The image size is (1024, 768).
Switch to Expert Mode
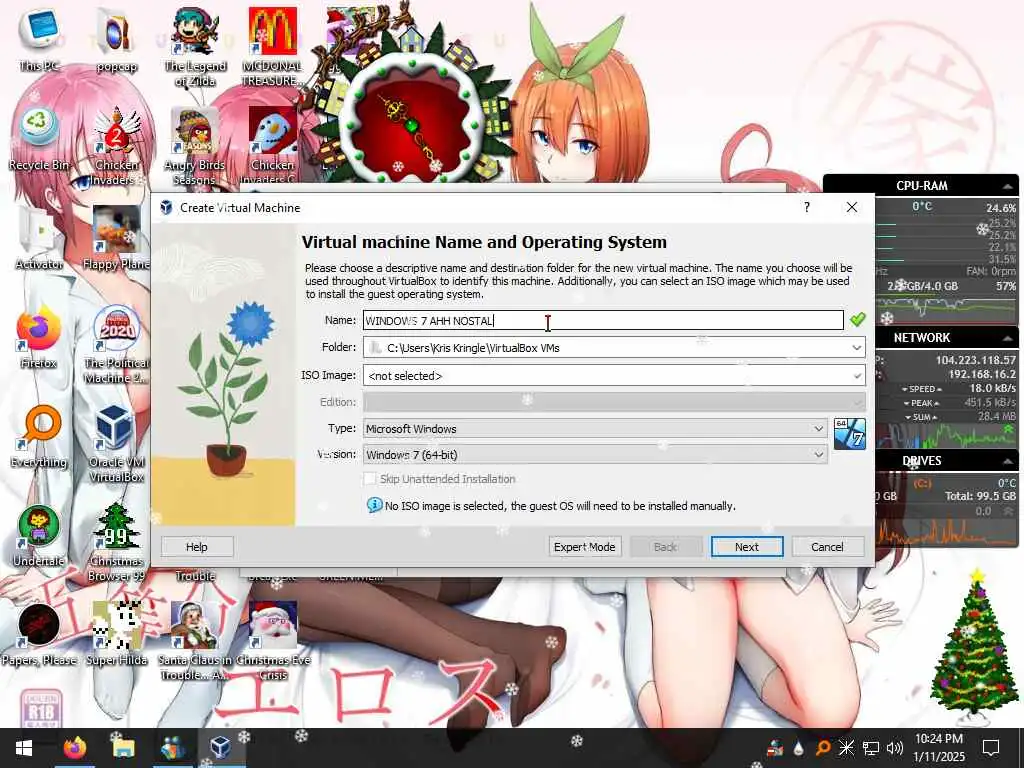coord(584,547)
